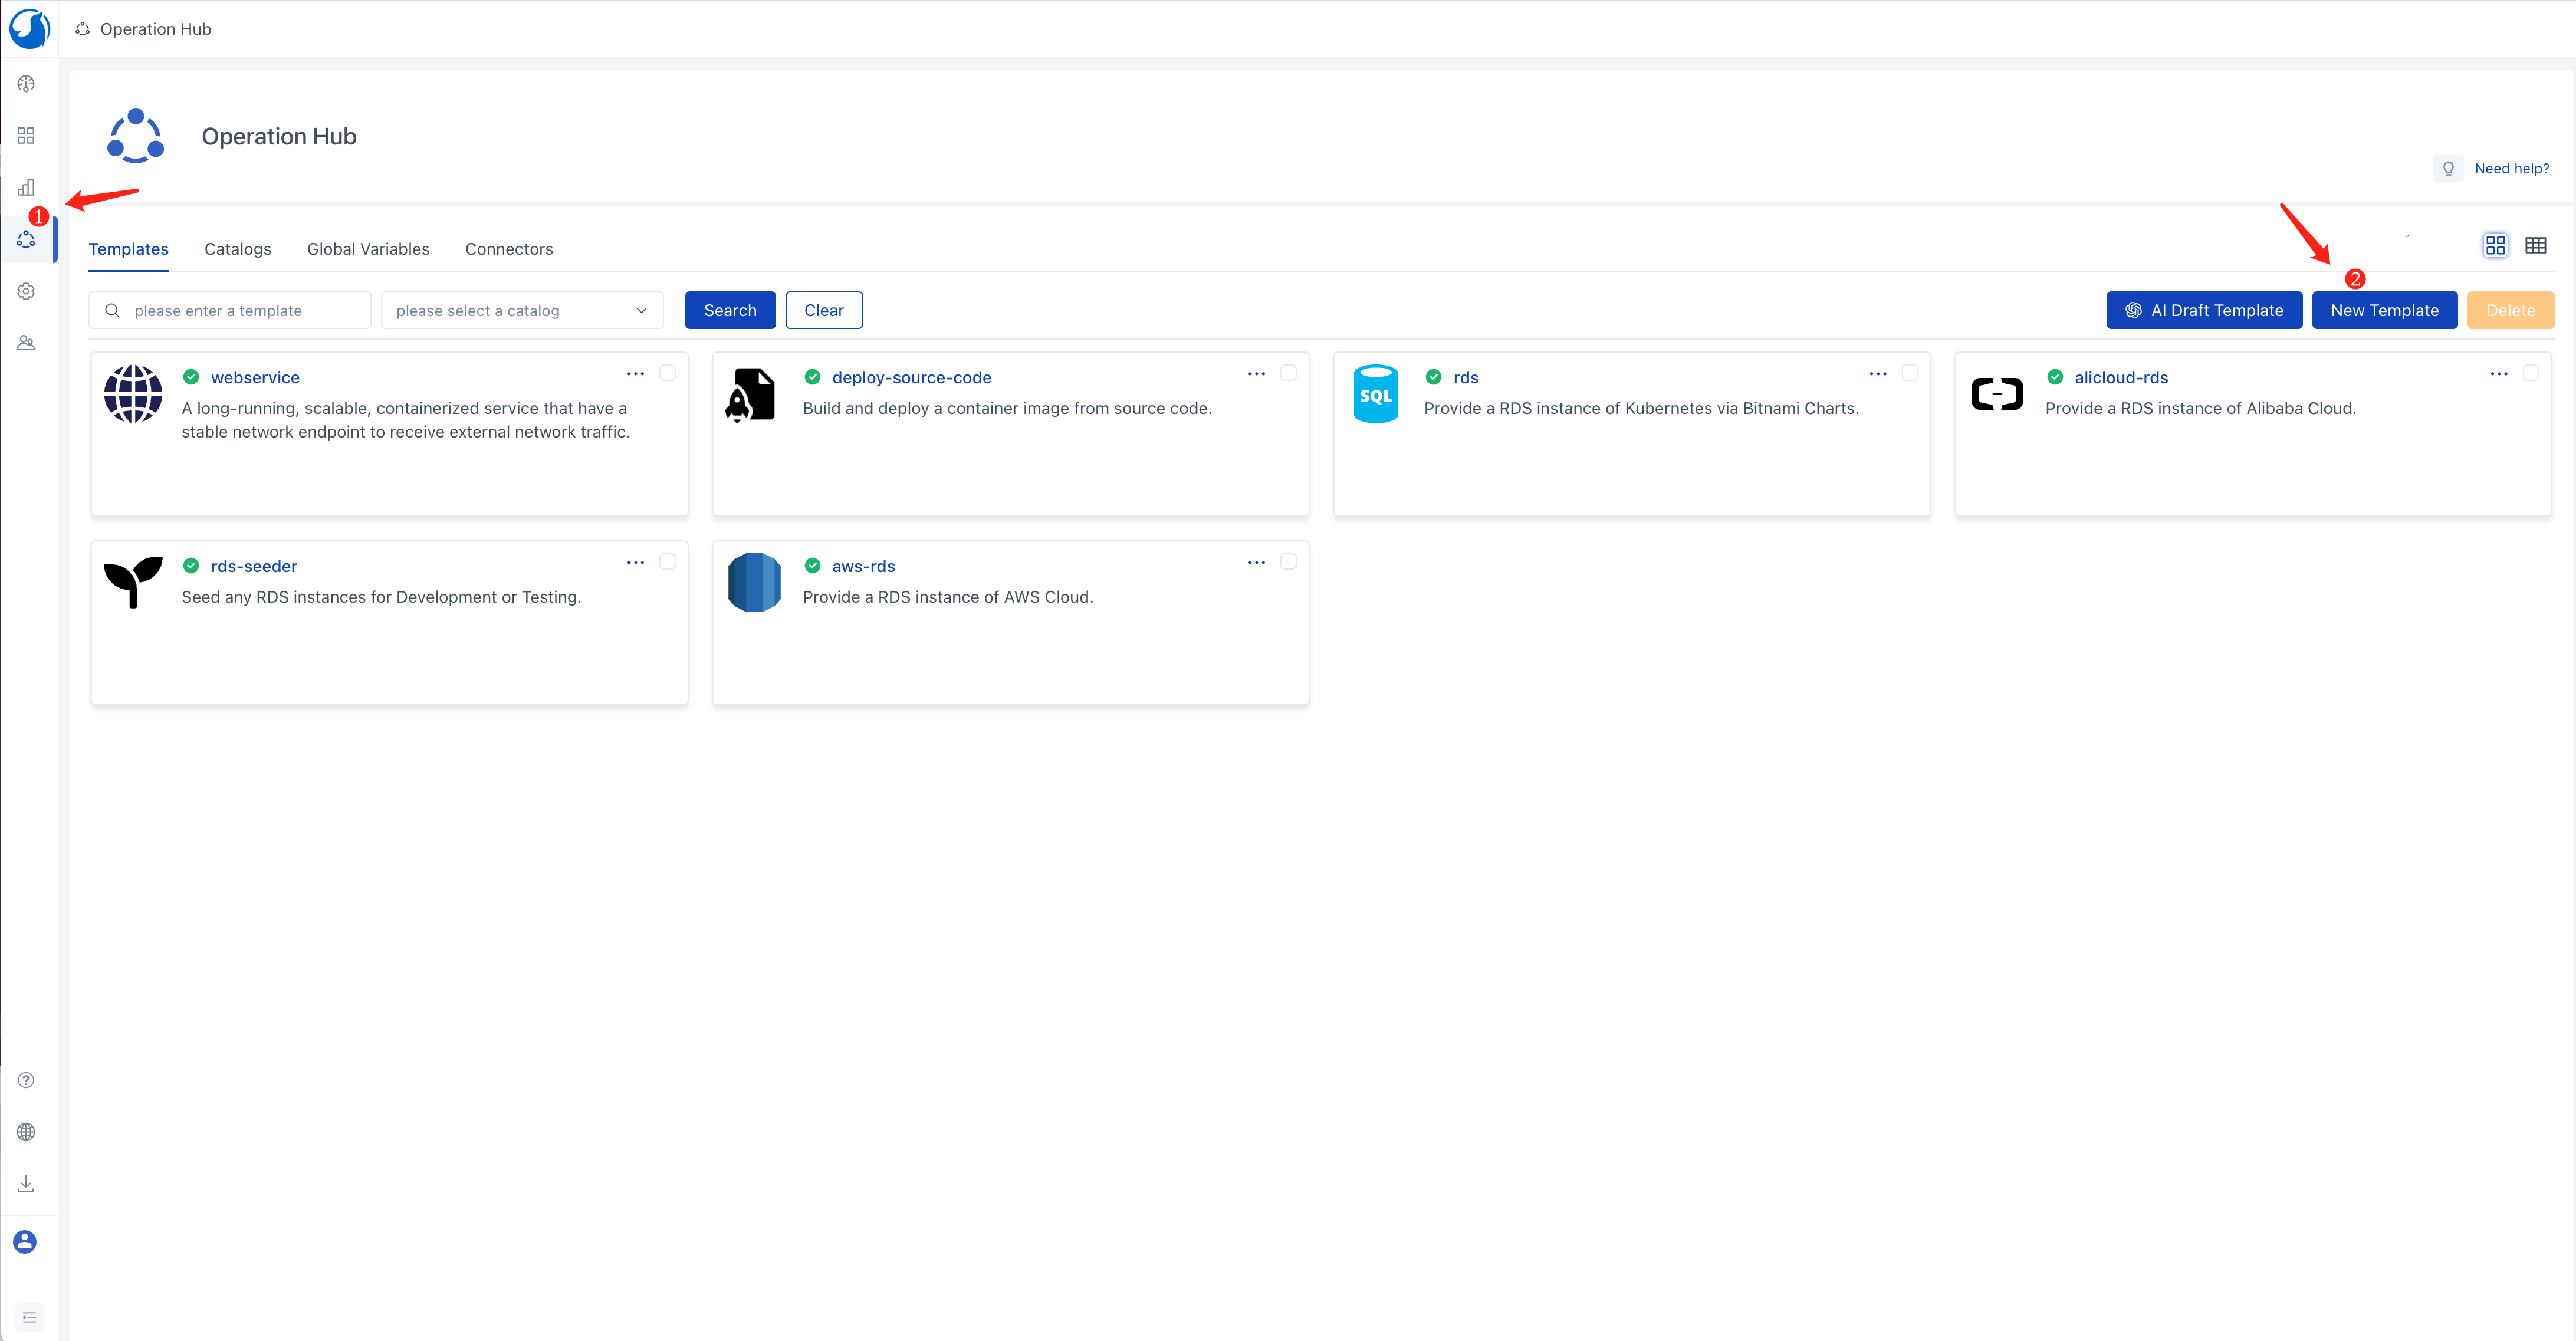
Task: Open the catalog selection dropdown
Action: pos(521,311)
